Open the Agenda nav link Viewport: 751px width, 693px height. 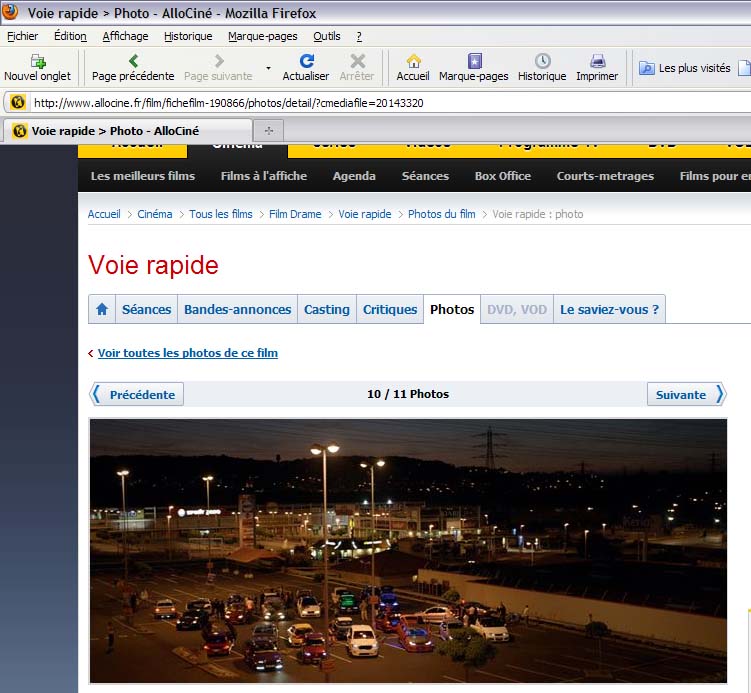pyautogui.click(x=354, y=176)
